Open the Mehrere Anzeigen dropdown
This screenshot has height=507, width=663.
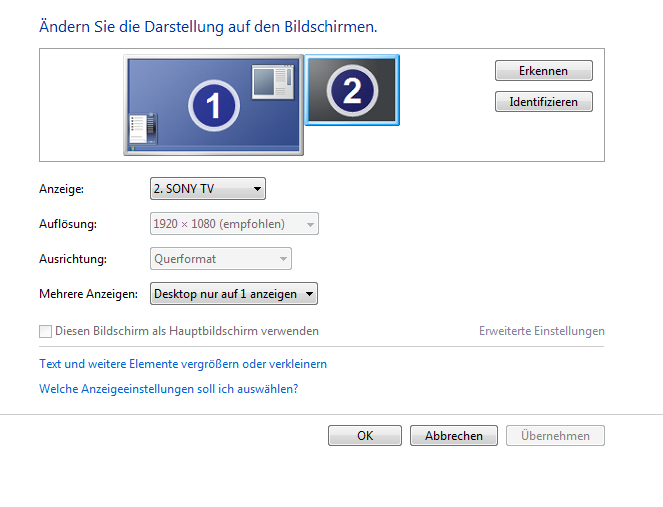pos(234,294)
